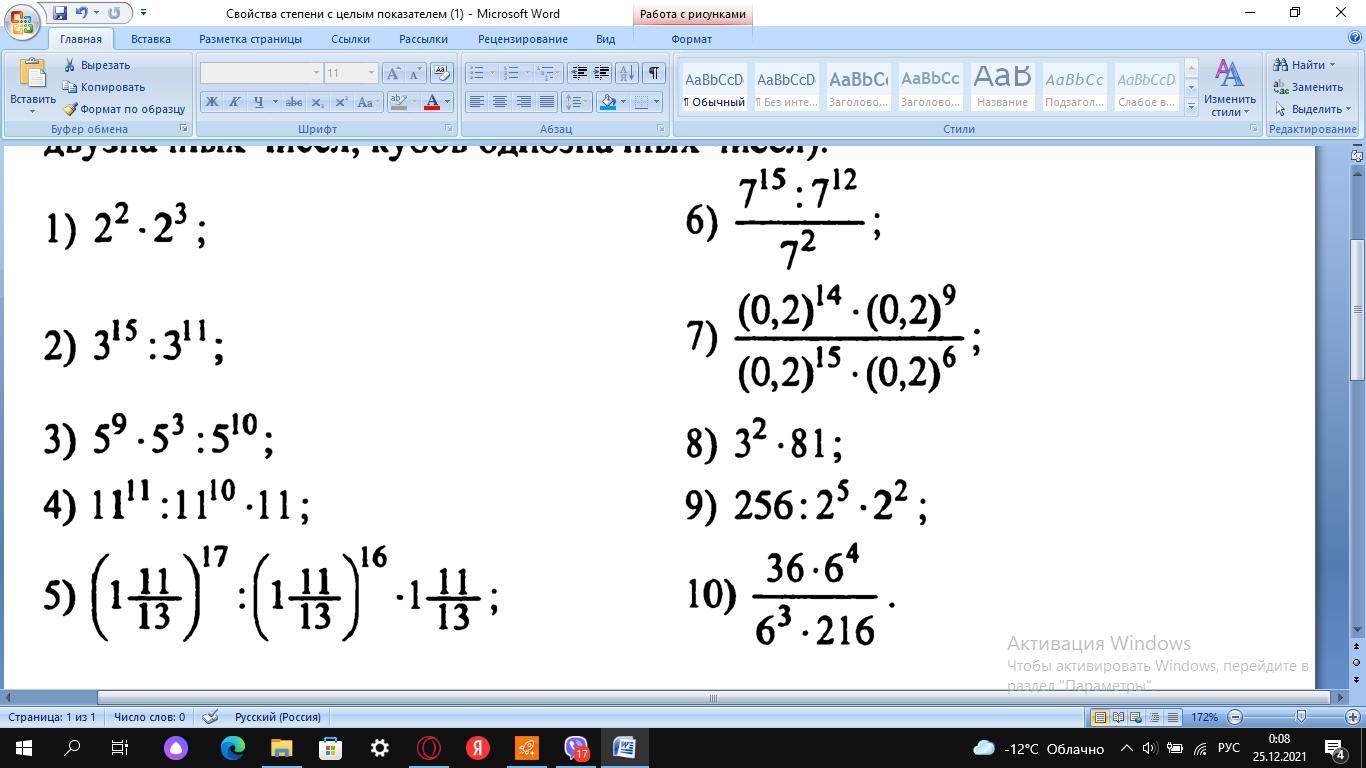Click the Opera browser icon in taskbar
Image resolution: width=1366 pixels, height=768 pixels.
pos(429,748)
